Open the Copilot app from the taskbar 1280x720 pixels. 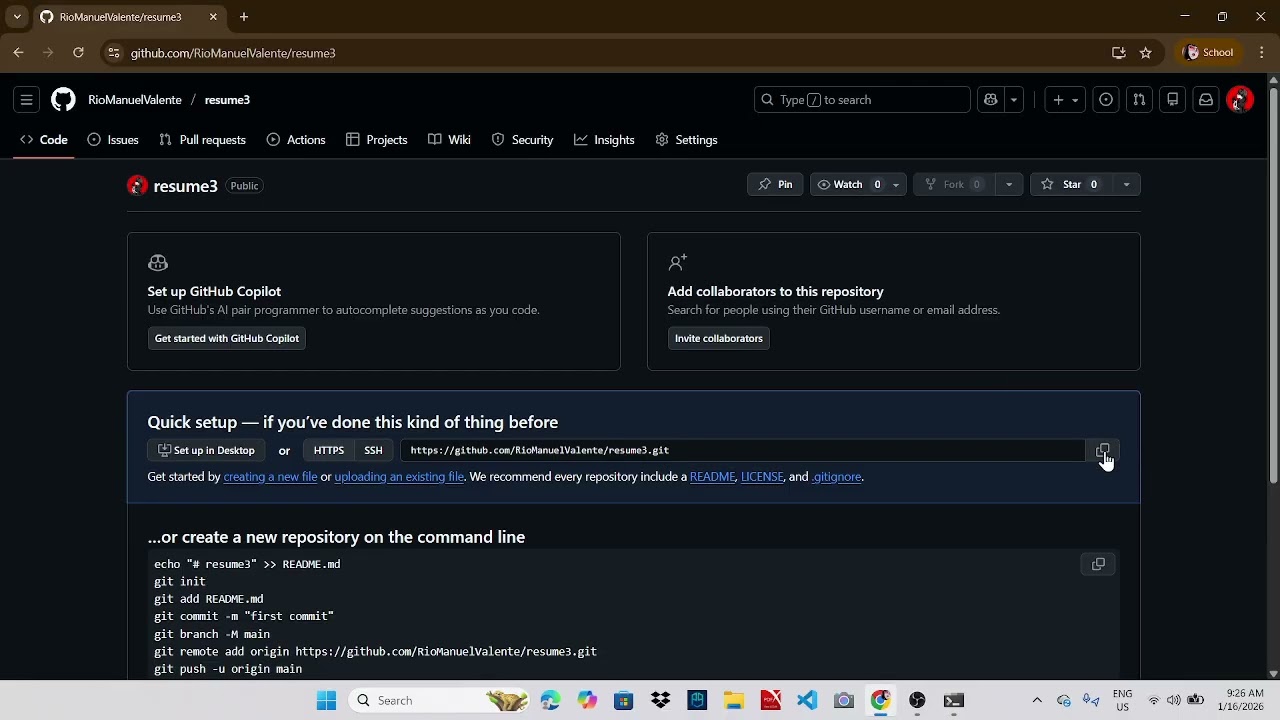pyautogui.click(x=587, y=701)
